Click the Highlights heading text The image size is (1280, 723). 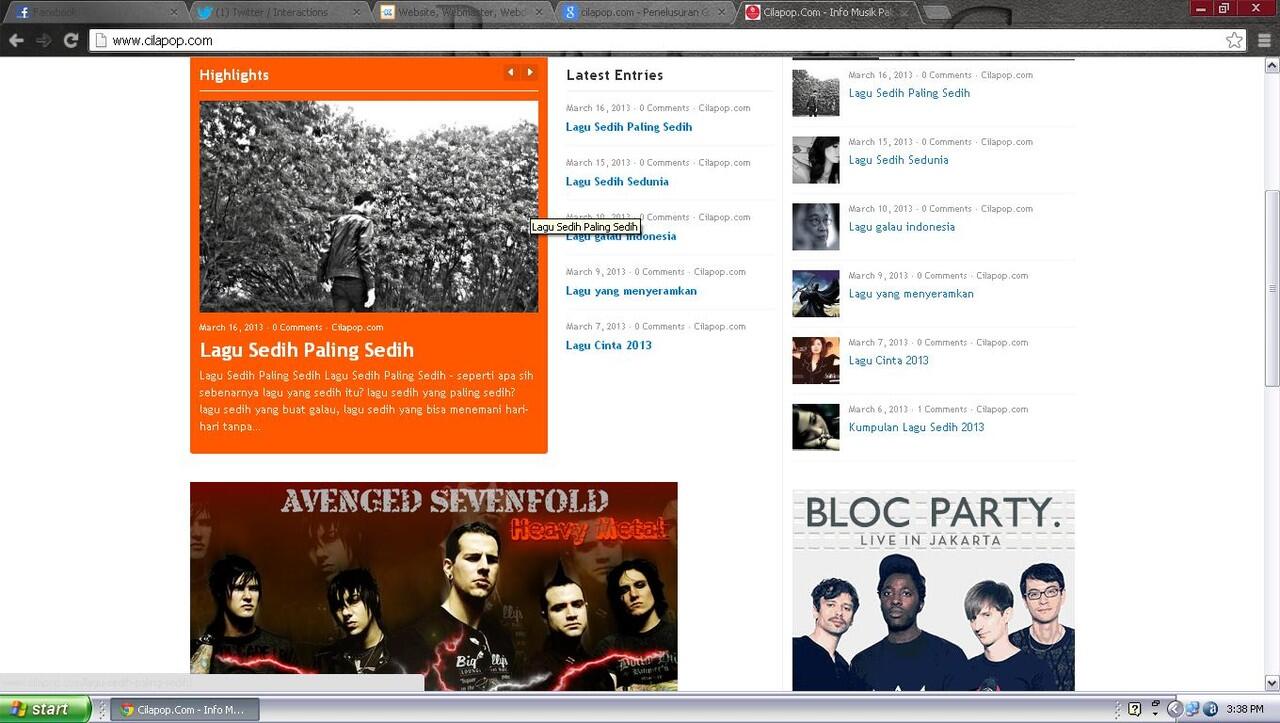(234, 75)
